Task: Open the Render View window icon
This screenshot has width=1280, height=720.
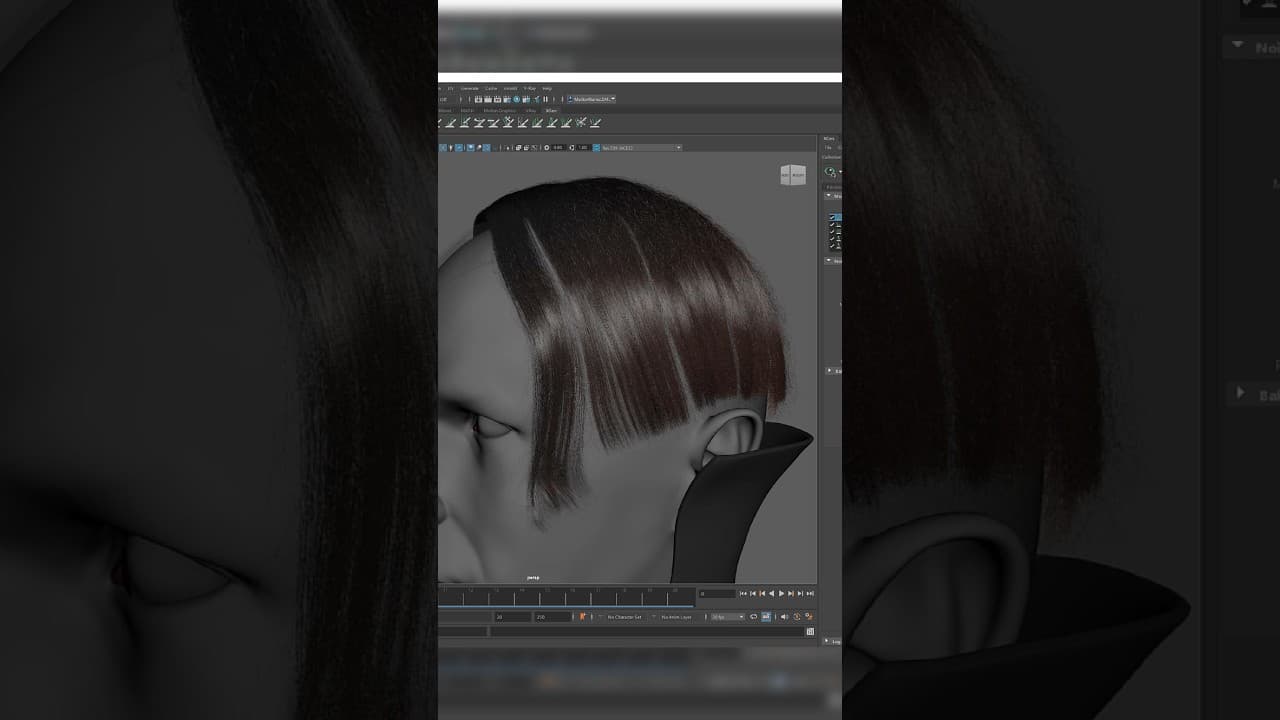Action: 479,99
